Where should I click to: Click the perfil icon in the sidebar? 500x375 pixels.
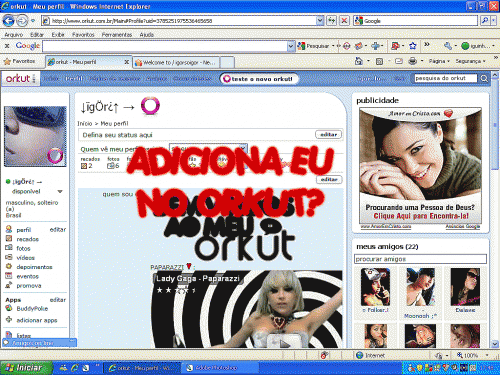coord(9,229)
